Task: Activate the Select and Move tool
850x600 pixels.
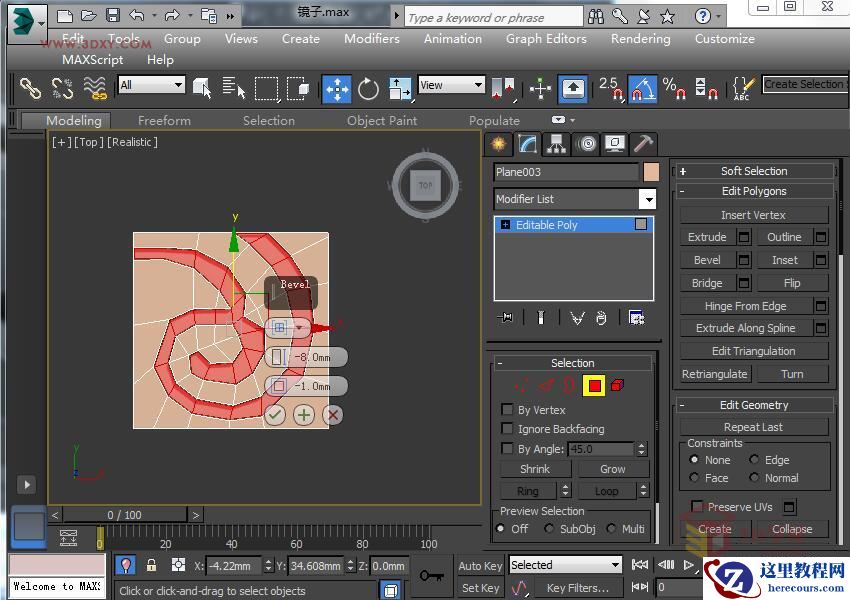Action: tap(335, 88)
